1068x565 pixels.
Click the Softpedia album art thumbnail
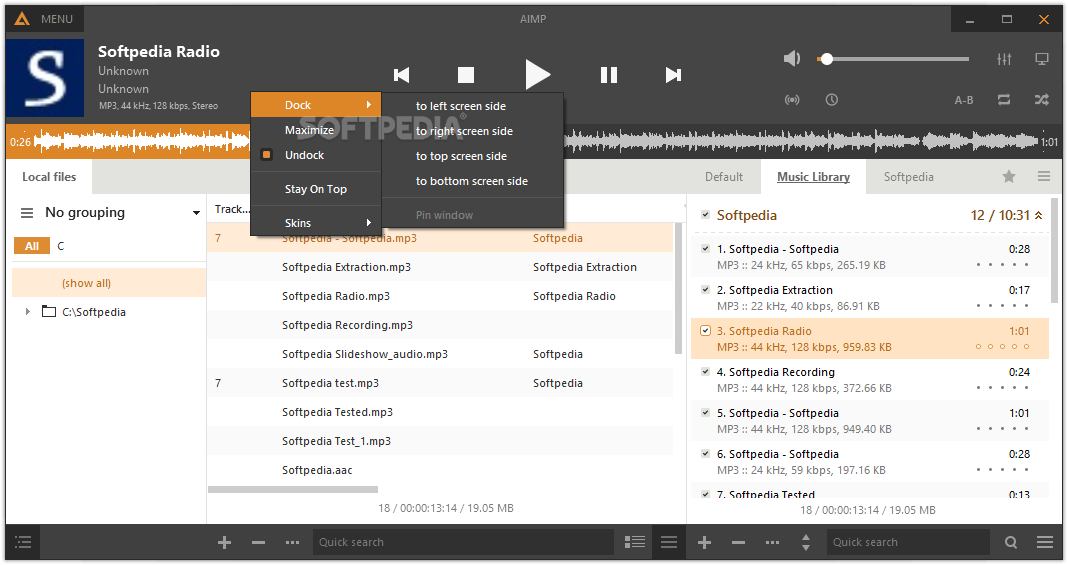click(x=45, y=78)
